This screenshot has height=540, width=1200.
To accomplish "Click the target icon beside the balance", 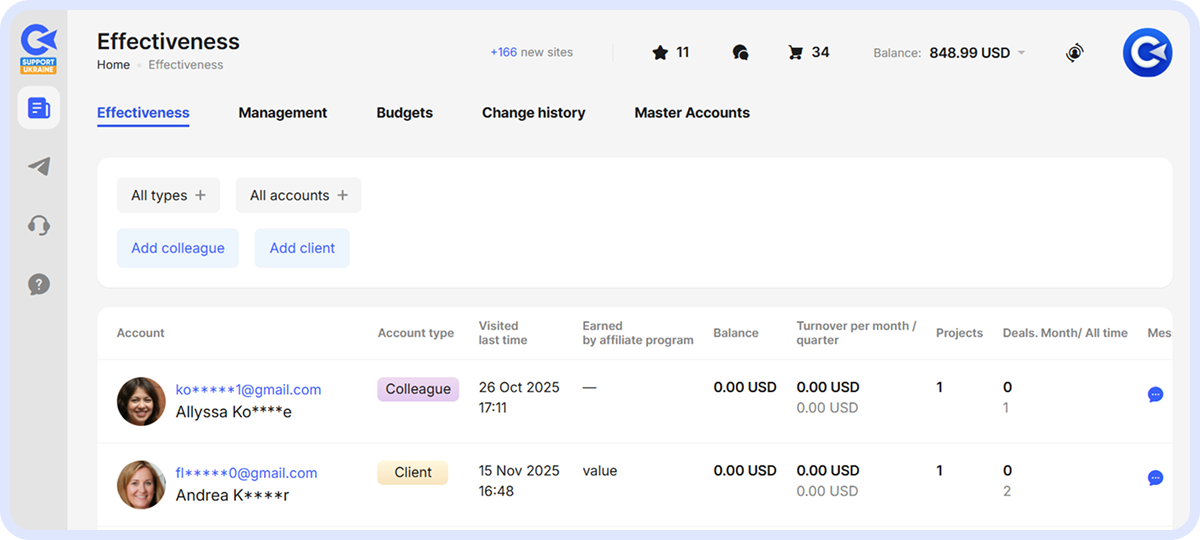I will pos(1074,53).
